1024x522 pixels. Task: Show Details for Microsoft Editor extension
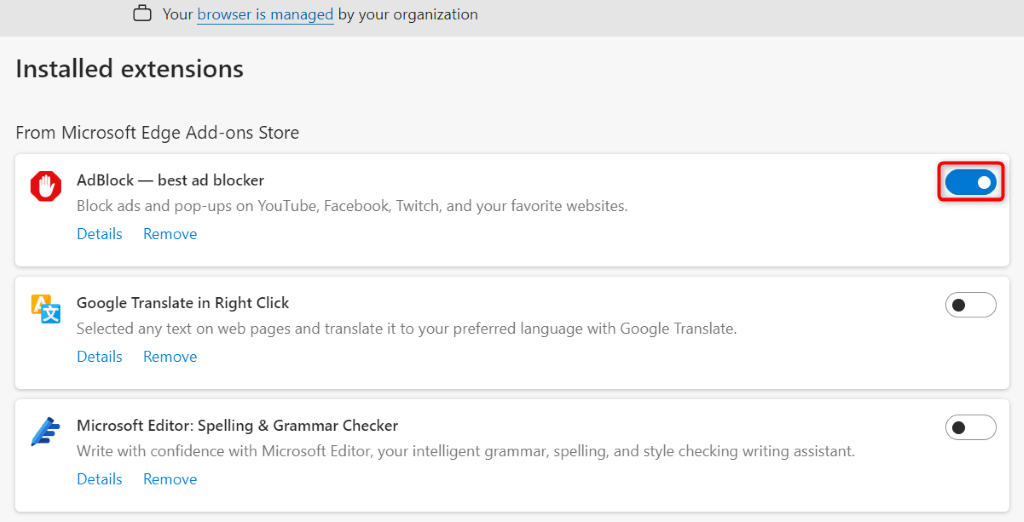coord(99,479)
